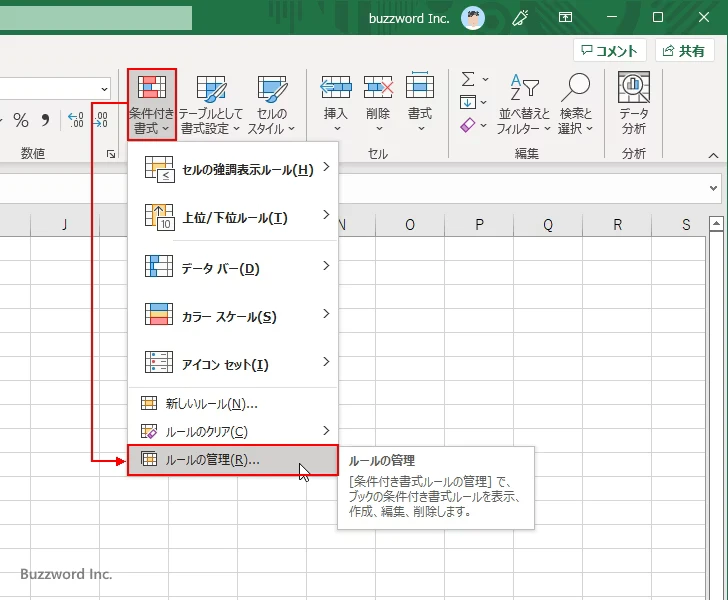728x600 pixels.
Task: Click the Share (共有) button
Action: pyautogui.click(x=684, y=51)
